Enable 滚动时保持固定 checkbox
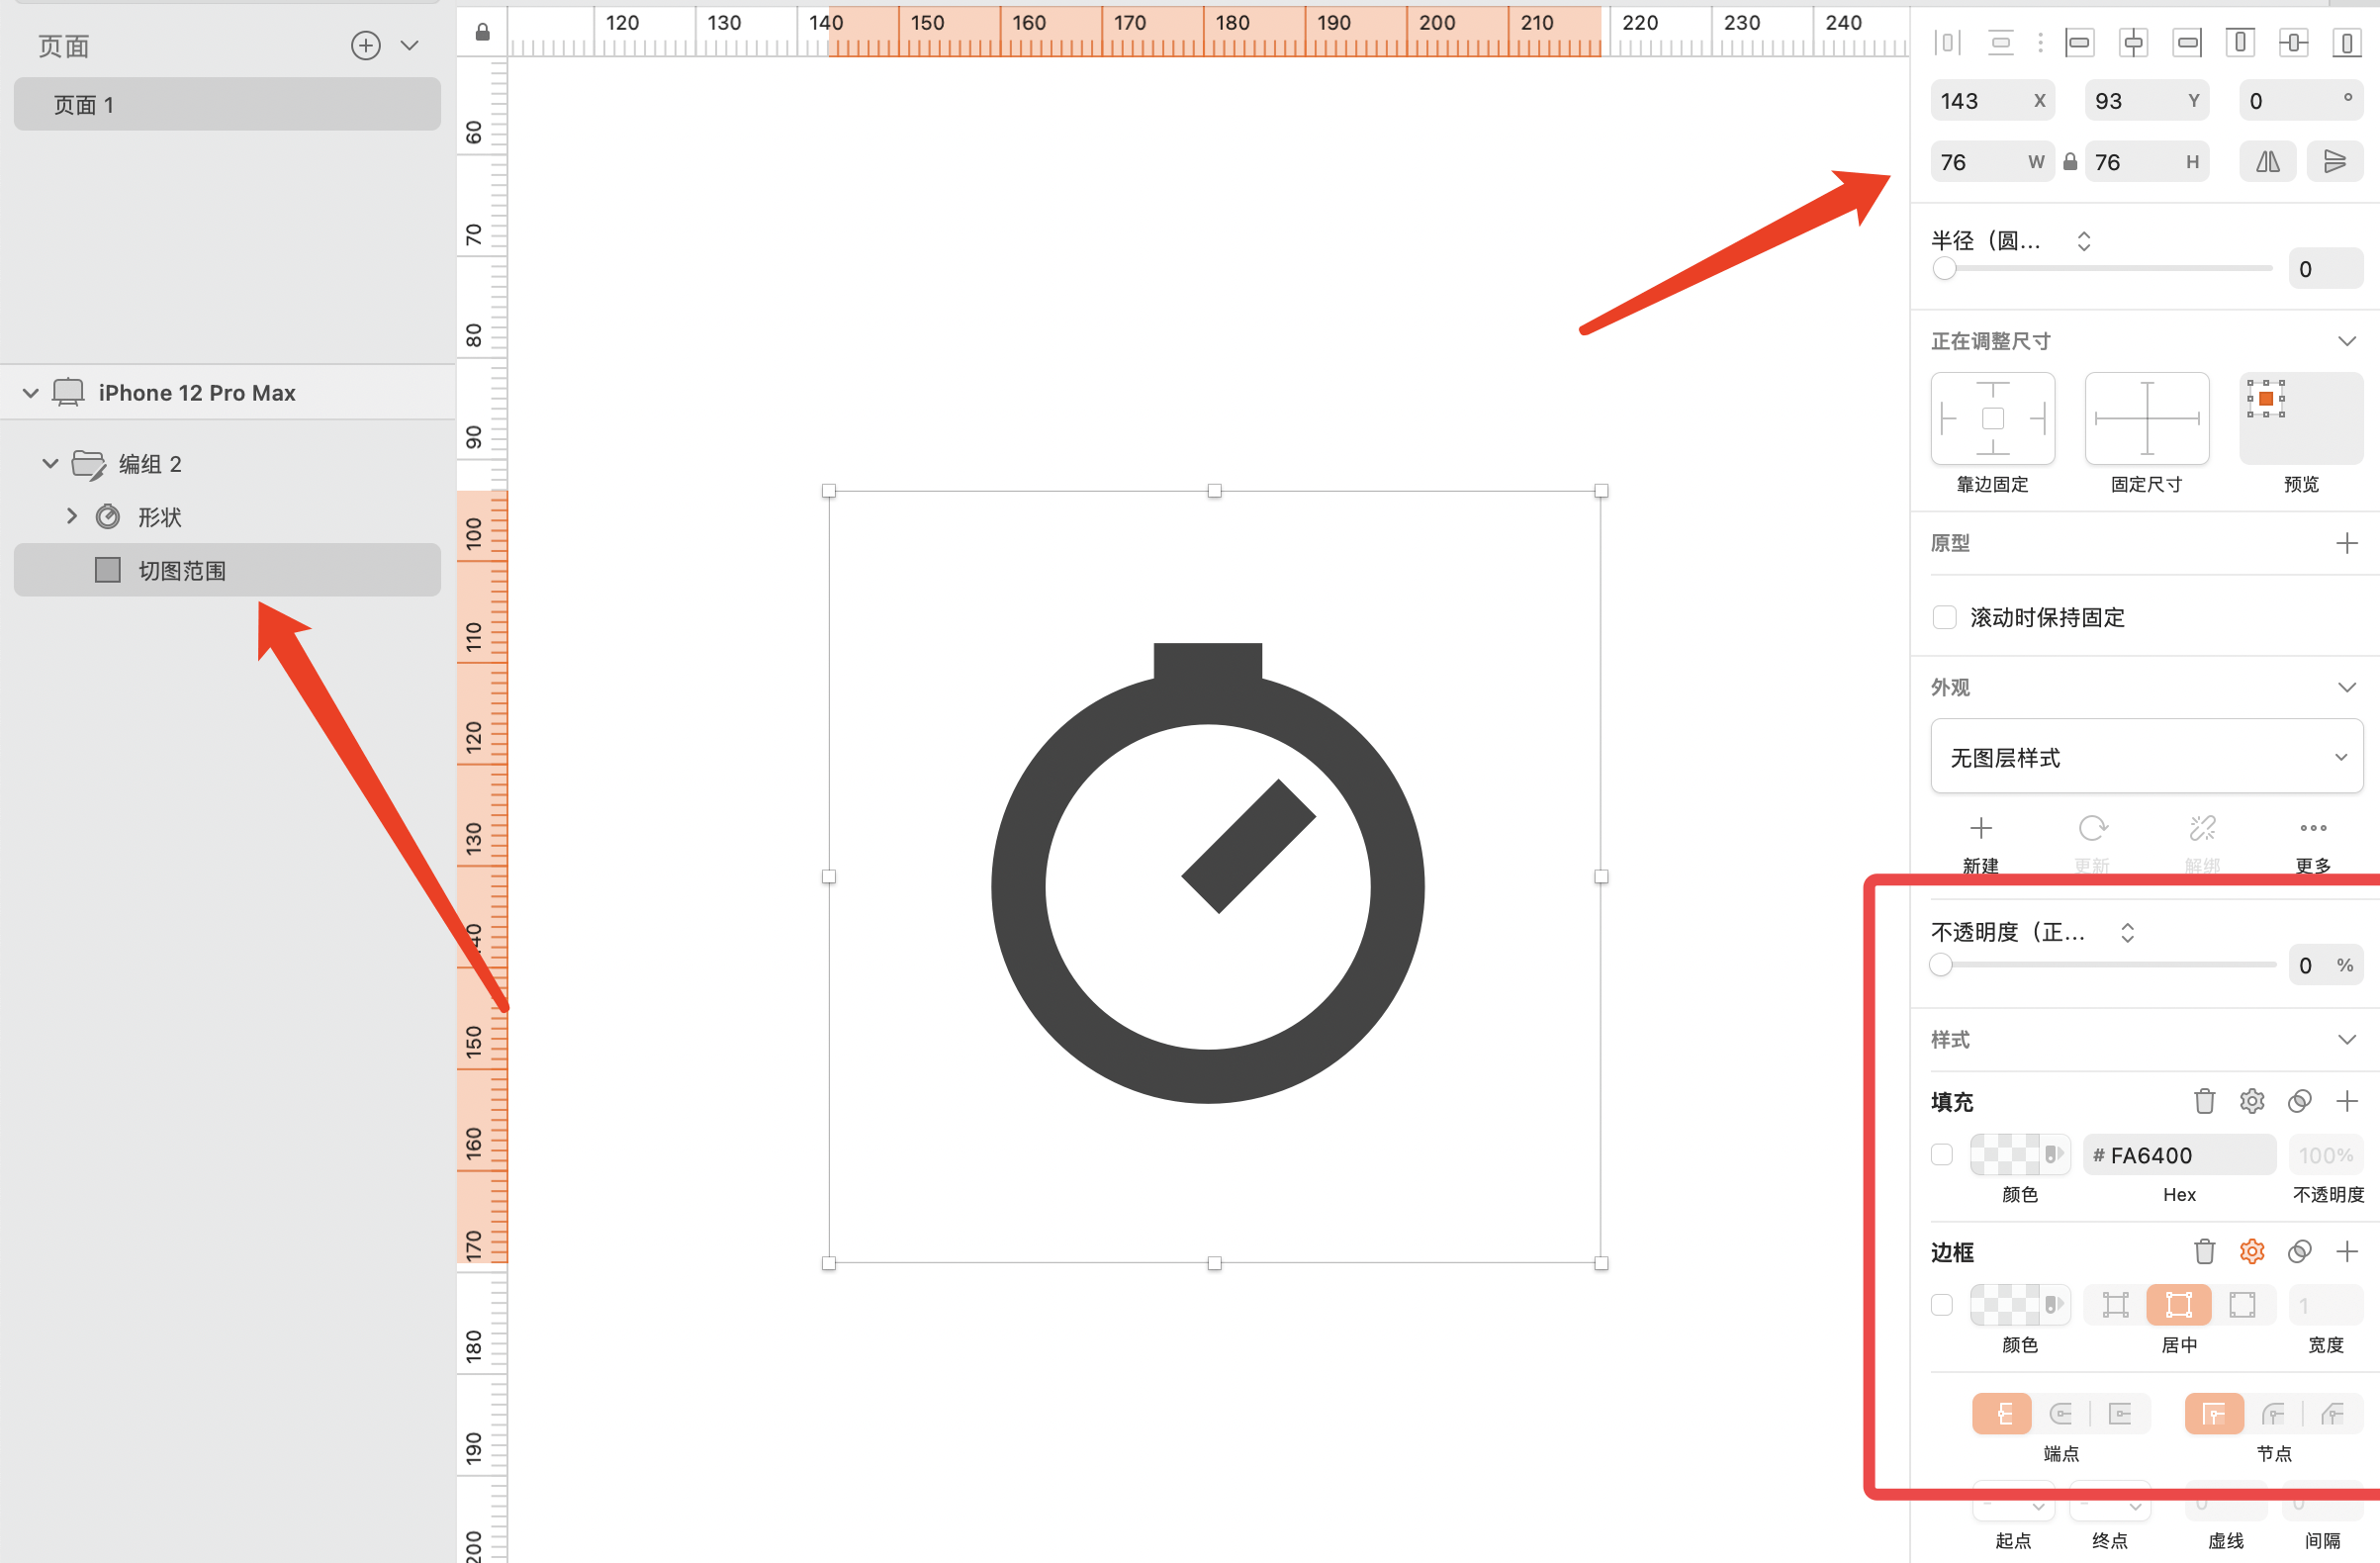This screenshot has width=2380, height=1563. 1944,617
